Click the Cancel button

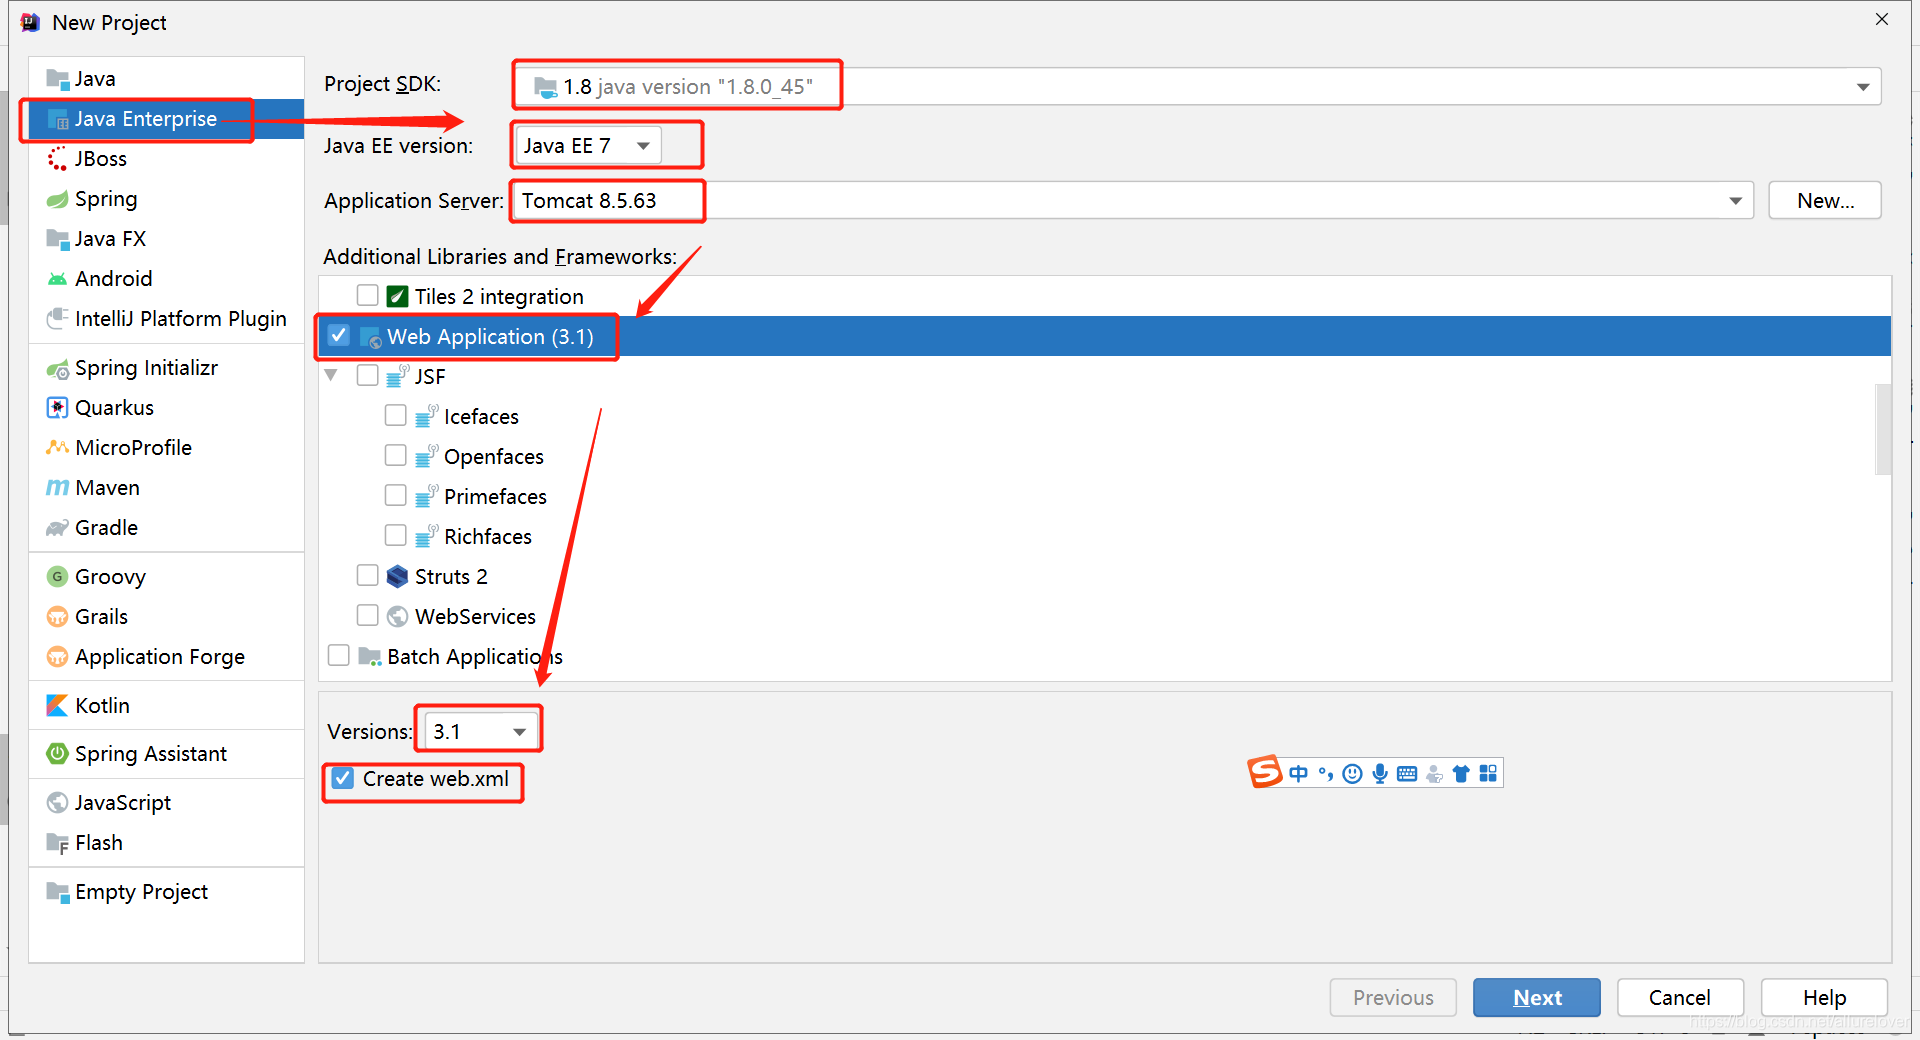1680,998
